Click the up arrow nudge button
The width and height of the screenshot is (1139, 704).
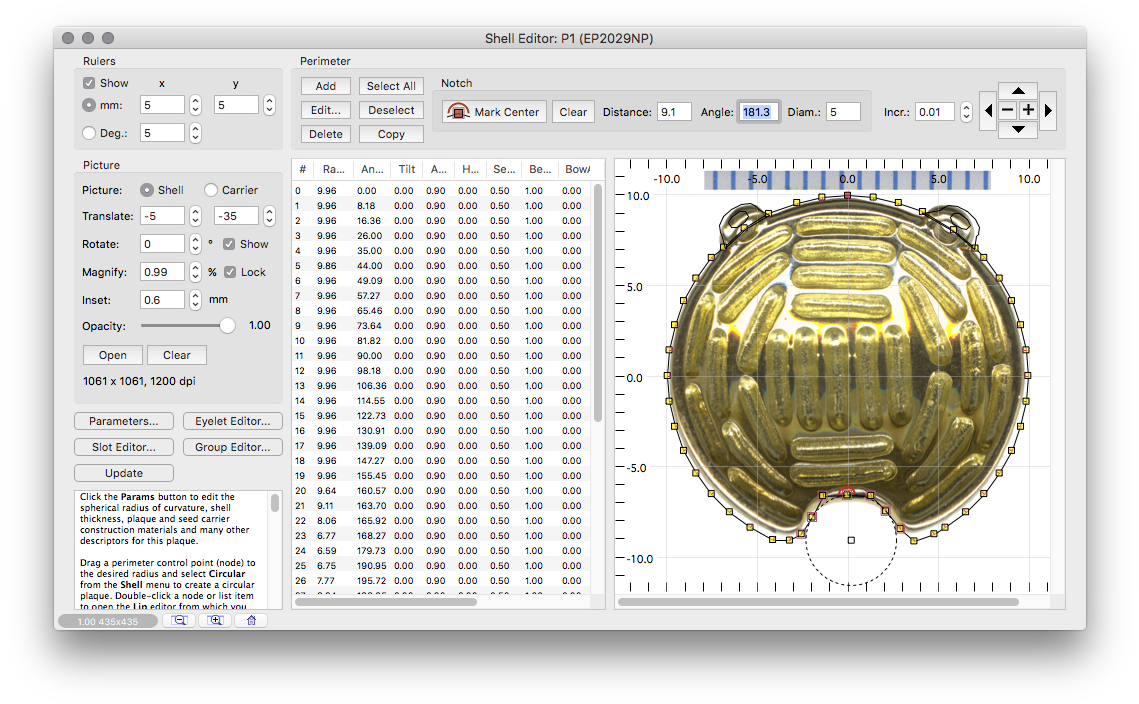click(1018, 91)
